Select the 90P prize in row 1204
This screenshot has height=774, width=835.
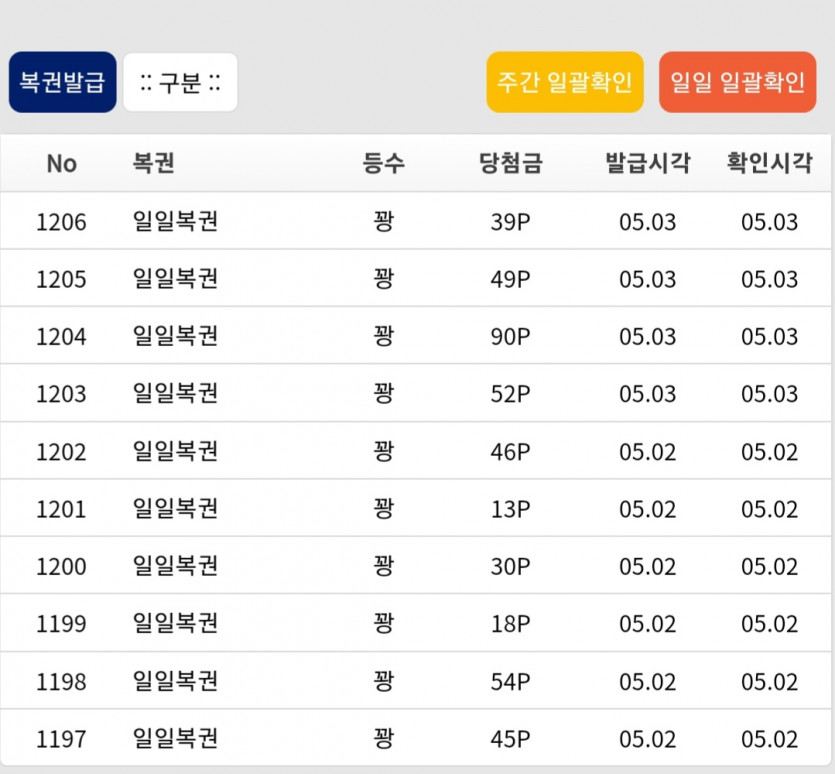click(x=510, y=337)
